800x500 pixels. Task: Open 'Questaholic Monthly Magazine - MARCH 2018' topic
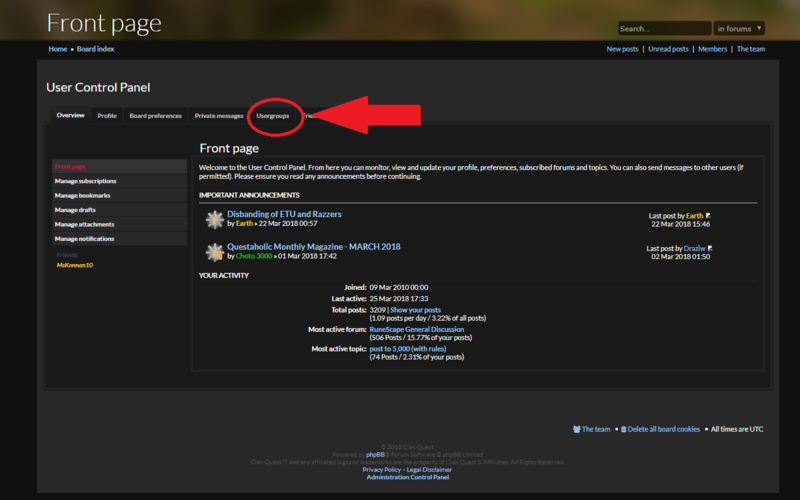[314, 247]
